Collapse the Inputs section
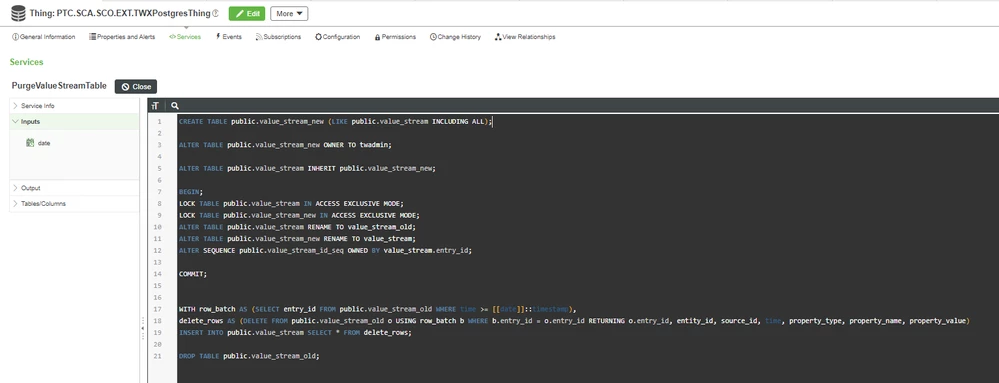 tap(74, 122)
